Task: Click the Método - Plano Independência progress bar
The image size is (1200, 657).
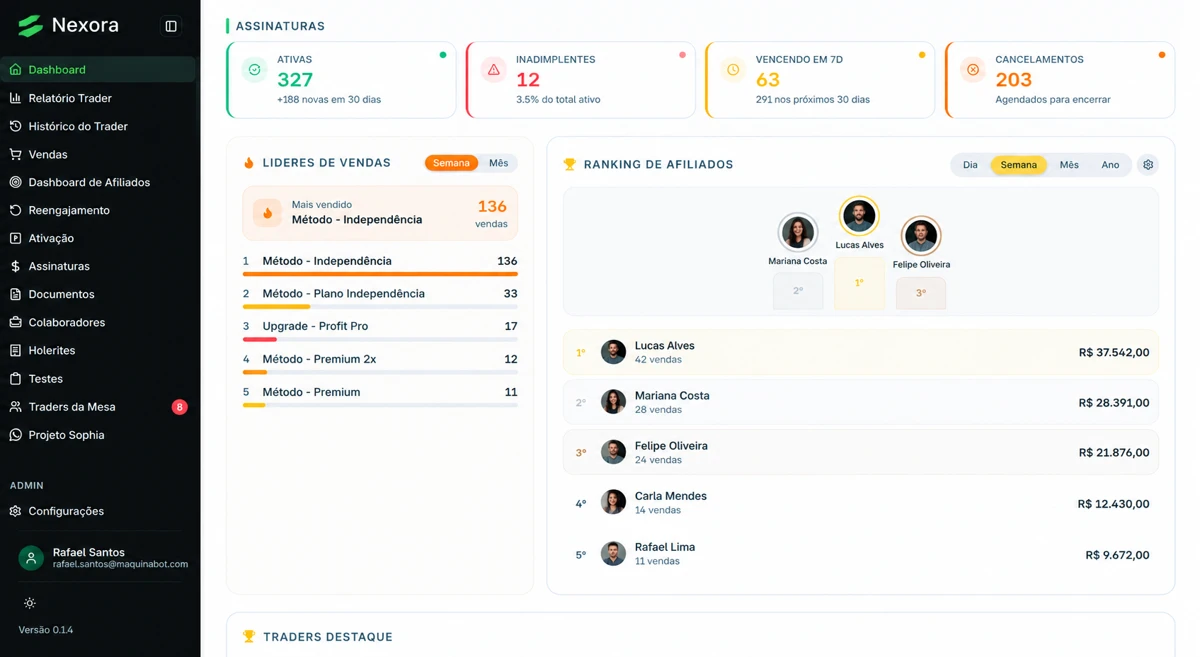Action: click(380, 306)
